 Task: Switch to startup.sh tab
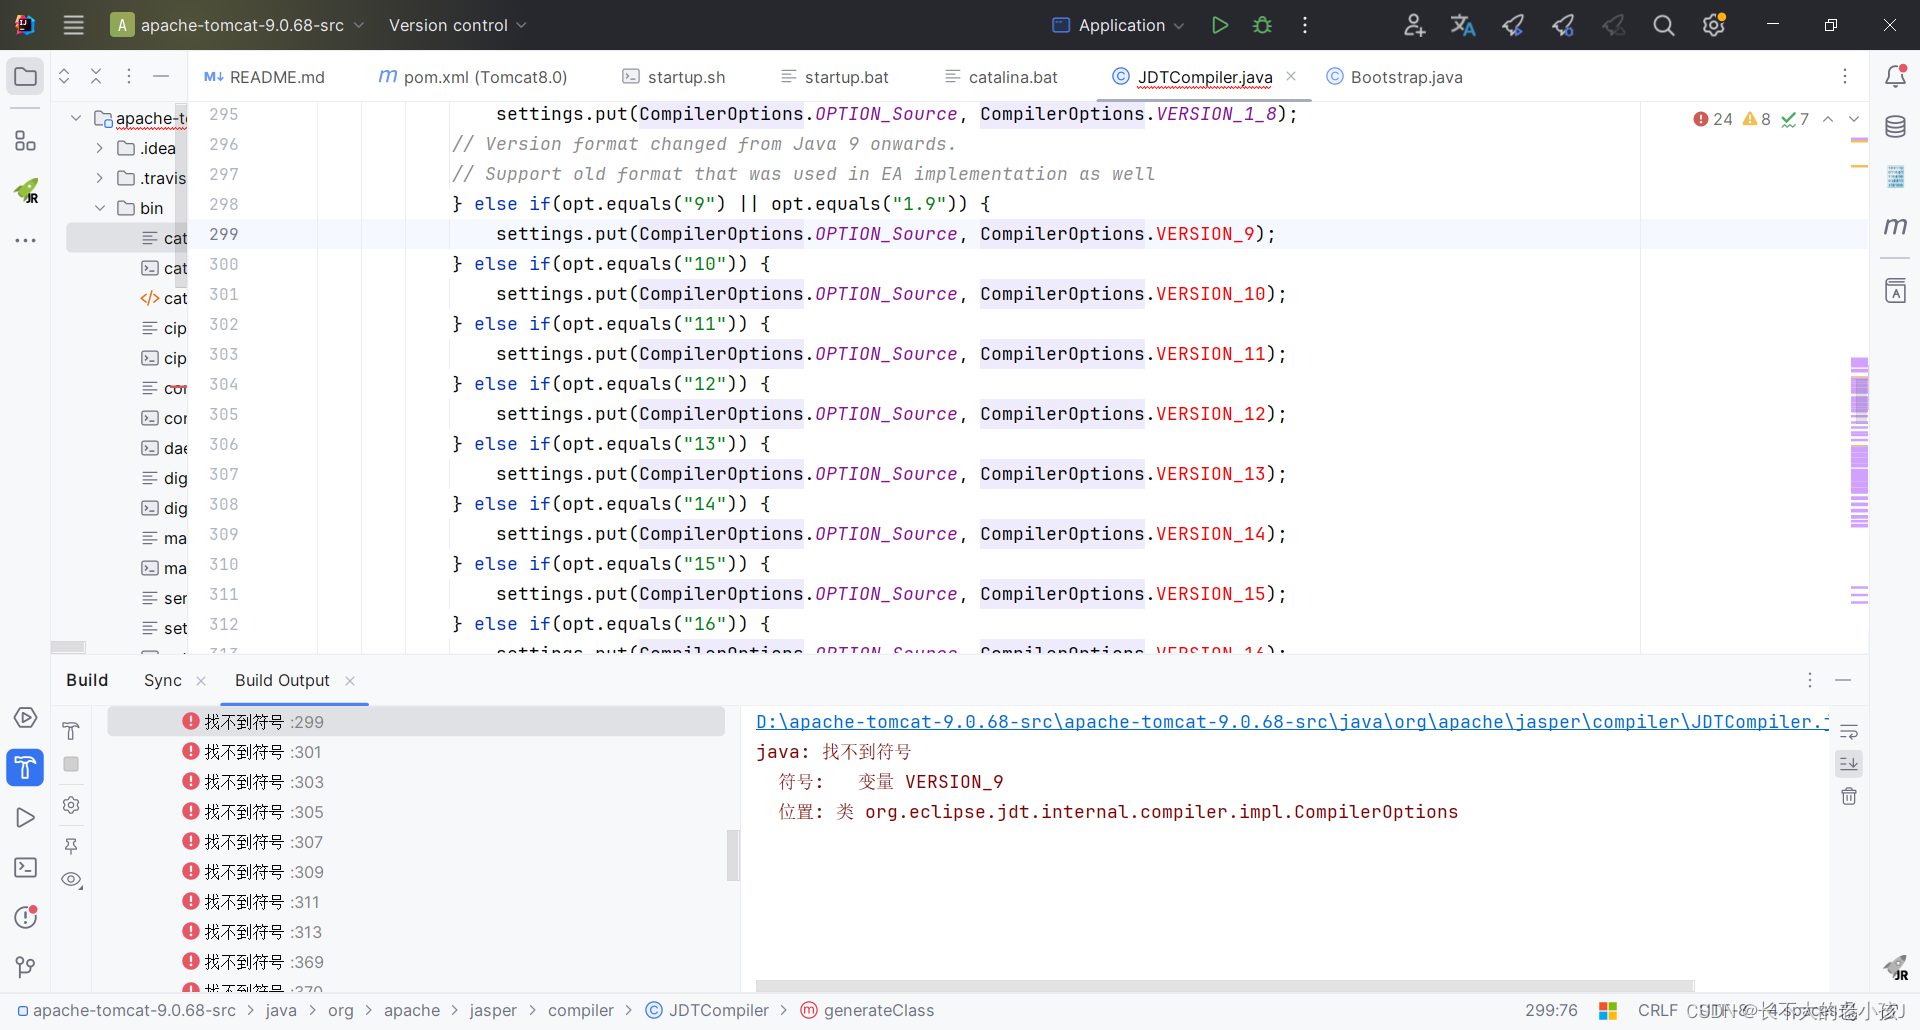point(674,77)
